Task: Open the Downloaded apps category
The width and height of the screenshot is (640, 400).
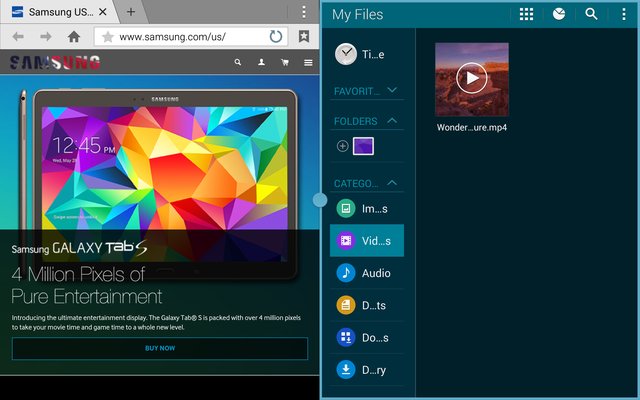Action: coord(367,338)
